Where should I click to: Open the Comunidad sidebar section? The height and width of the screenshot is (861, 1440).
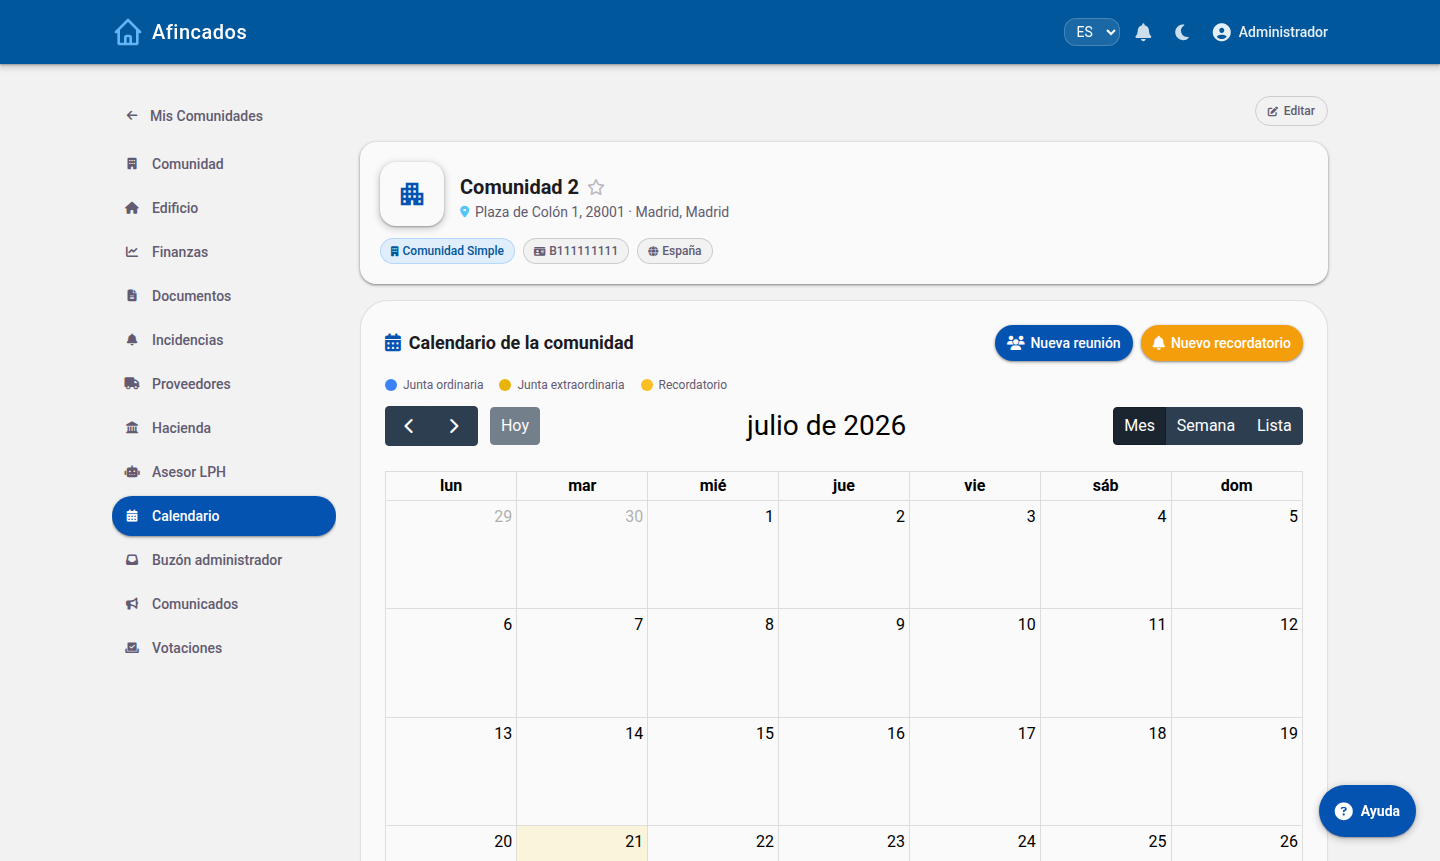tap(224, 164)
